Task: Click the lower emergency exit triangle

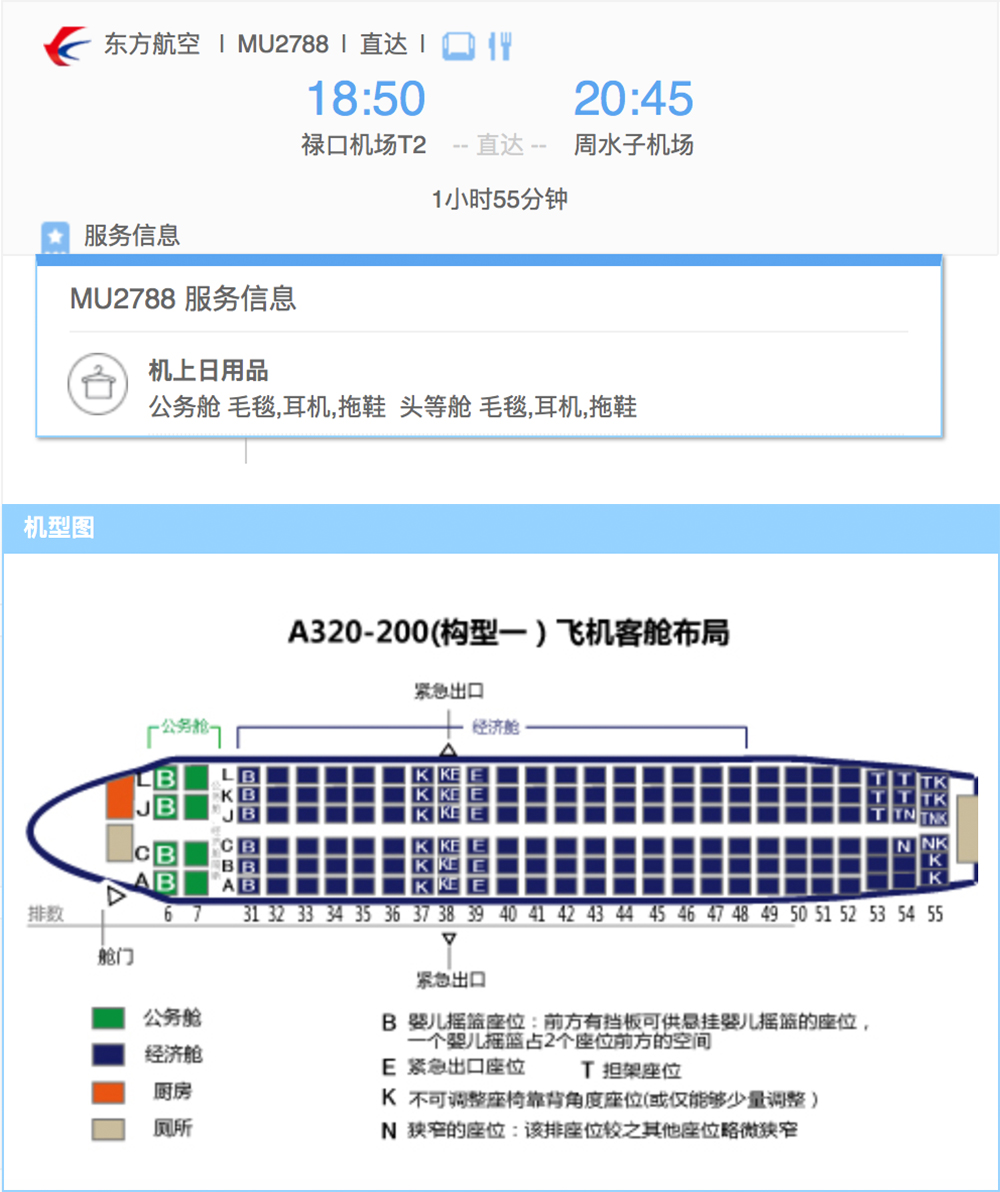Action: pyautogui.click(x=449, y=939)
